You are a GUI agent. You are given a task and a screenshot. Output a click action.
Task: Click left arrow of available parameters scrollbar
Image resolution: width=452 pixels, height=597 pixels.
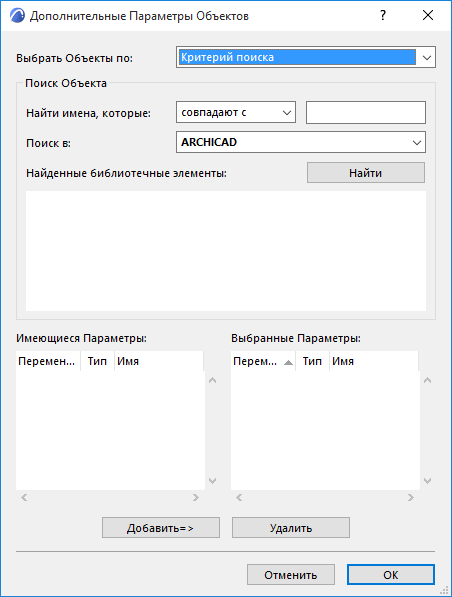[x=24, y=497]
